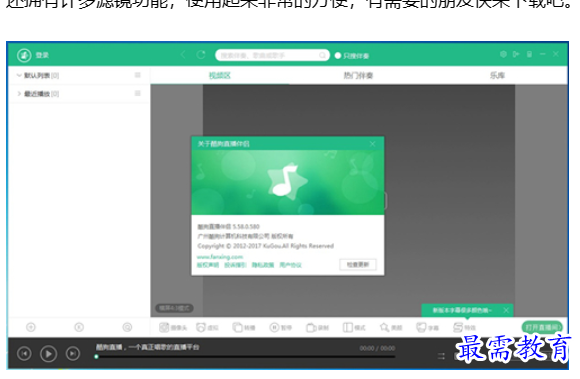Switch to the 热门伴奏 tab
The image size is (580, 379).
pos(358,76)
